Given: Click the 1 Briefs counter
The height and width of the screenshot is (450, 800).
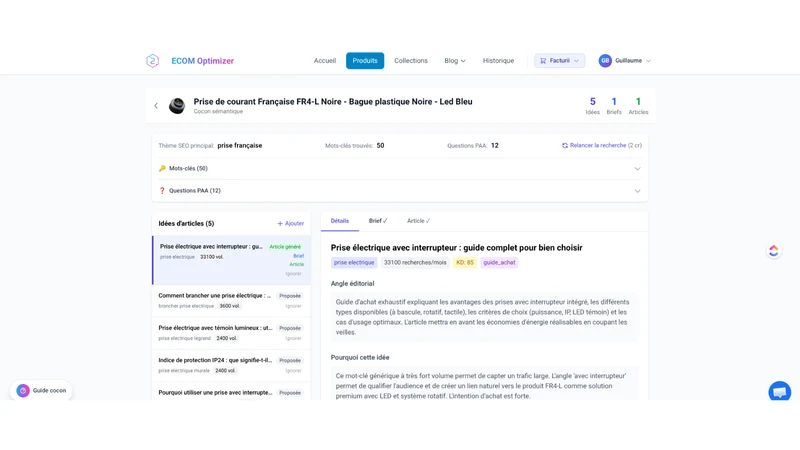Looking at the screenshot, I should [614, 106].
